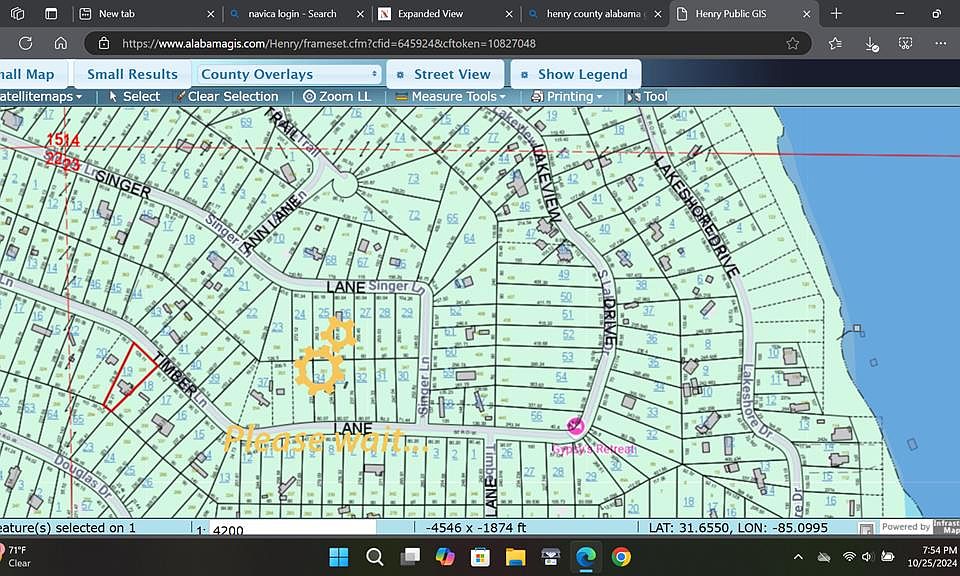The height and width of the screenshot is (576, 960).
Task: Click the pink location marker near Gypsy's Retreat
Action: point(574,427)
